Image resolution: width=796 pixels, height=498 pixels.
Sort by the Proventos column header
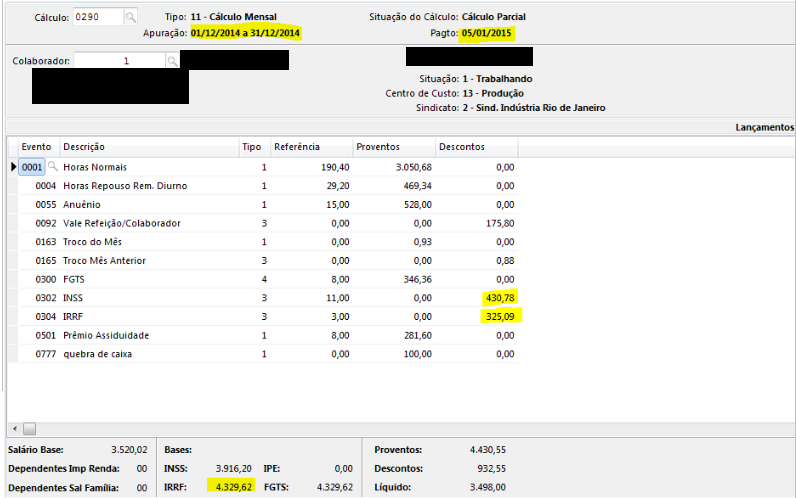click(393, 147)
